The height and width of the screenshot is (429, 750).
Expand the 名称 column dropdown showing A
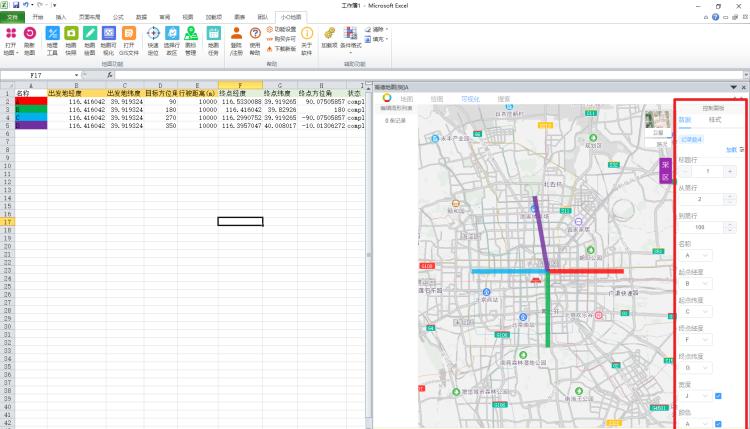(x=697, y=255)
